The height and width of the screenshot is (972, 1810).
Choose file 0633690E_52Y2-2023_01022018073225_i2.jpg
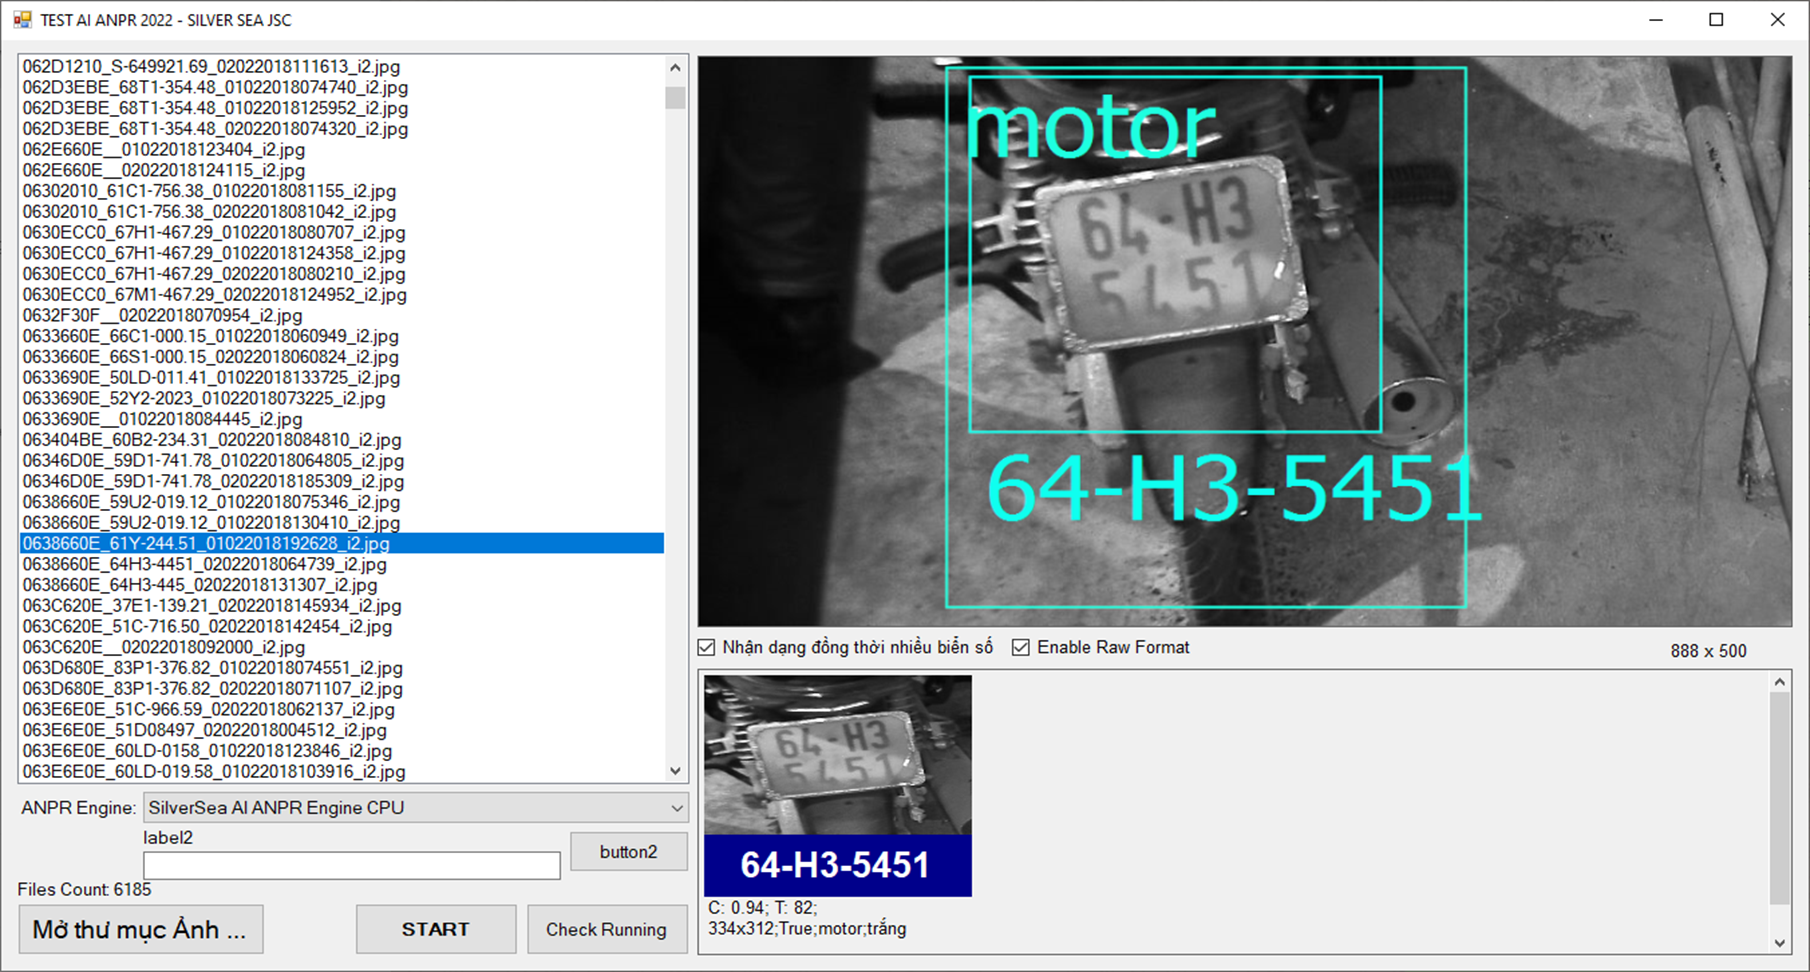204,398
